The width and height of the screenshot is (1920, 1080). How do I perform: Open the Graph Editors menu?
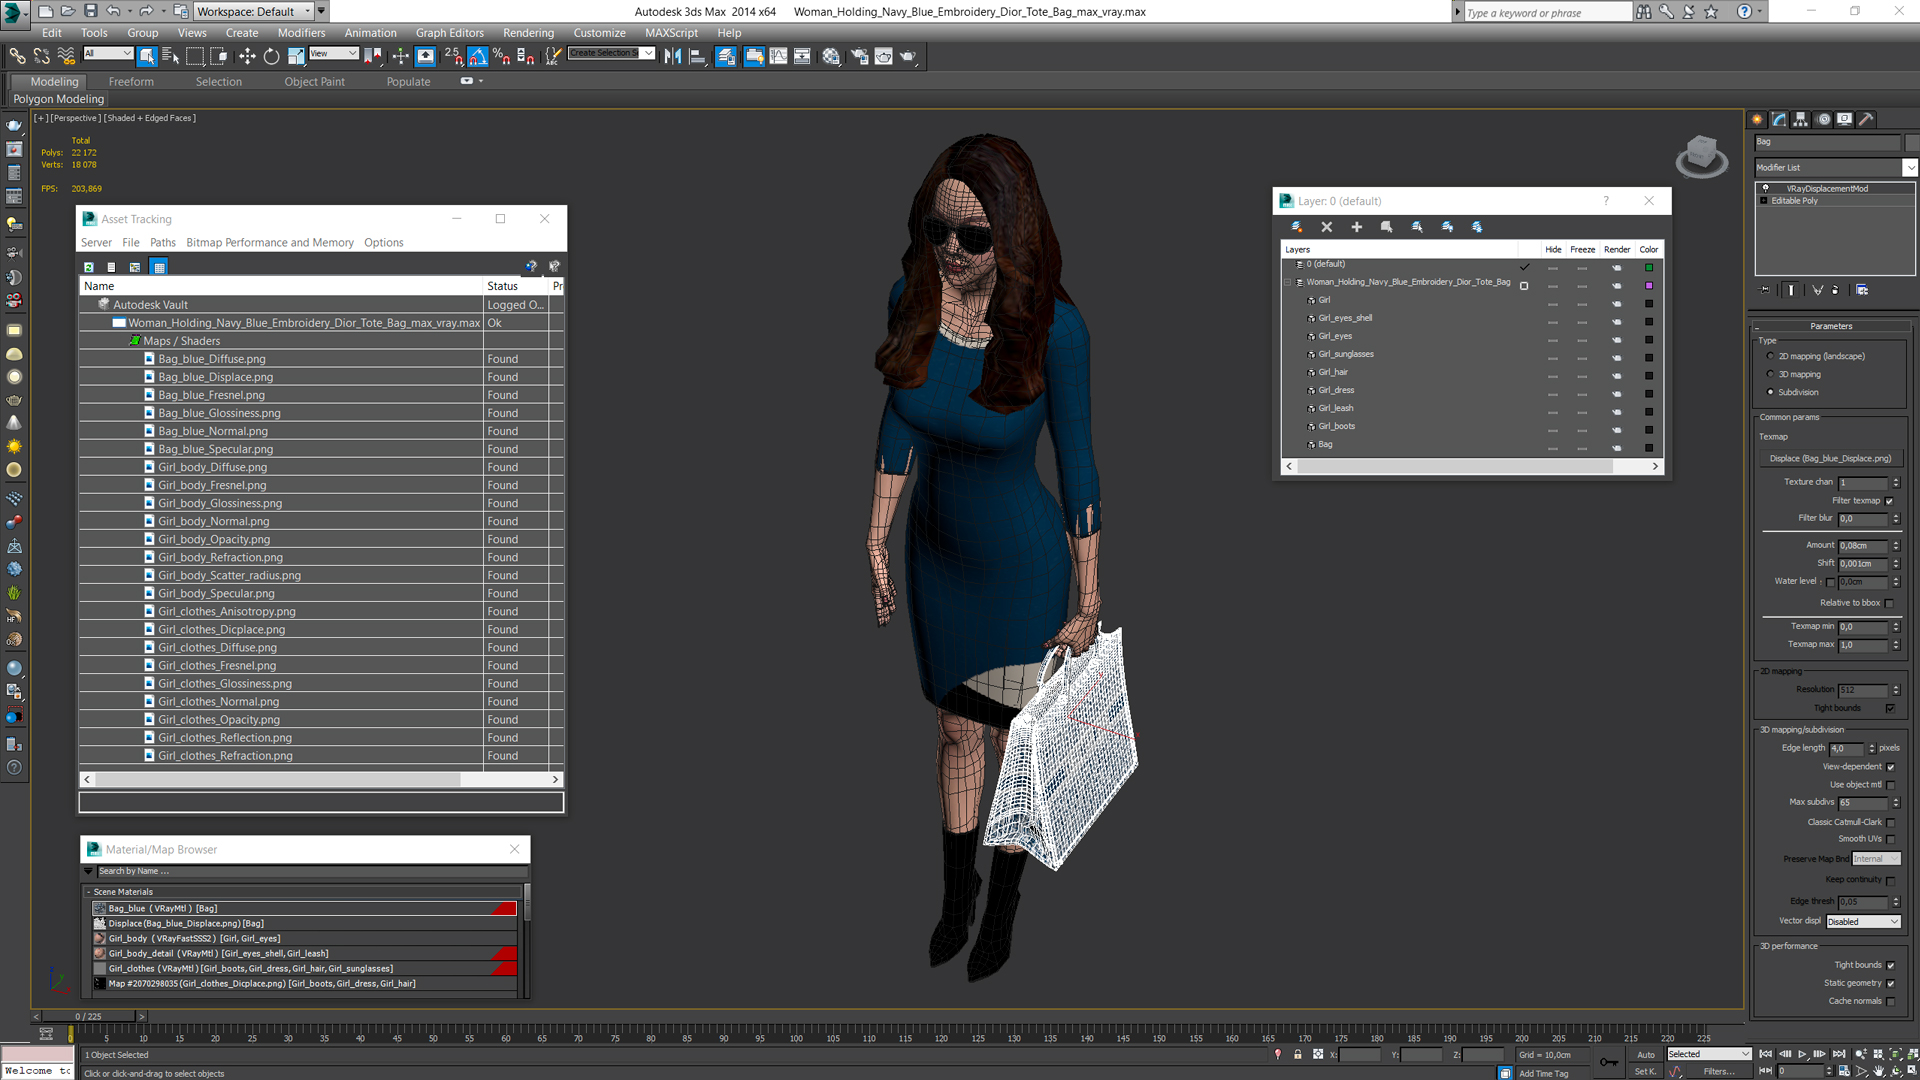449,33
